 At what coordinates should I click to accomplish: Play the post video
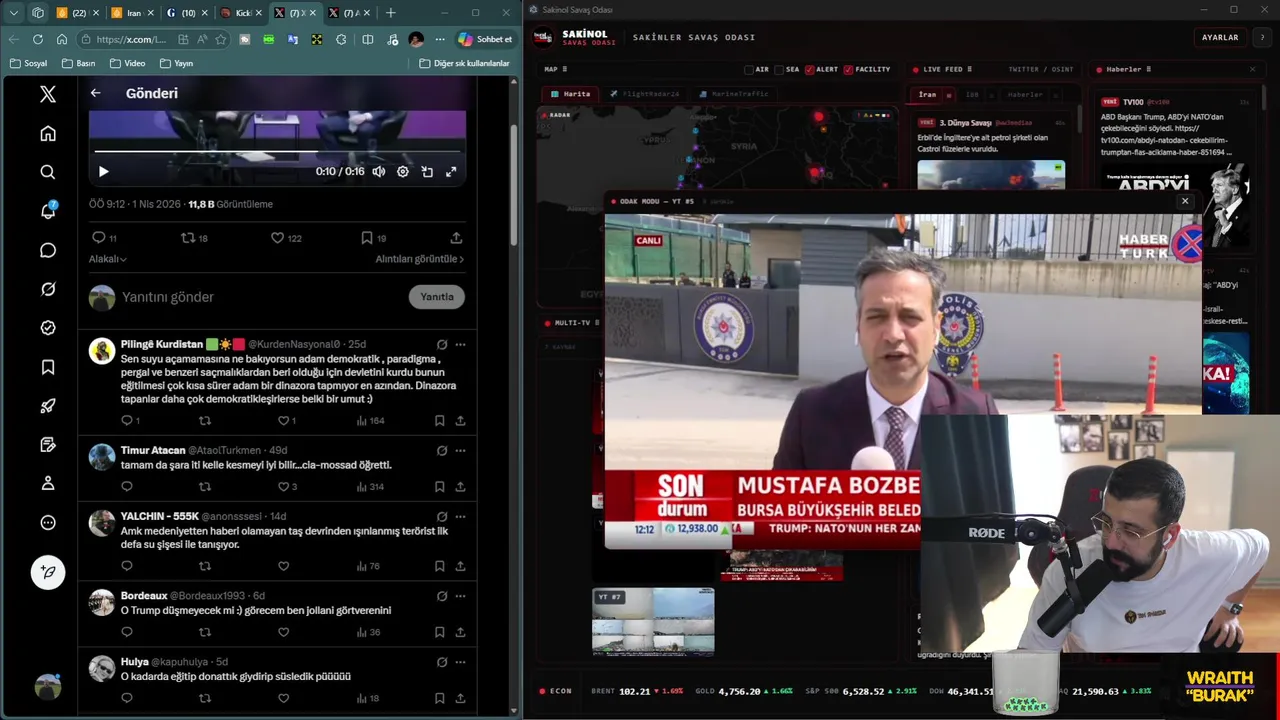[x=104, y=172]
